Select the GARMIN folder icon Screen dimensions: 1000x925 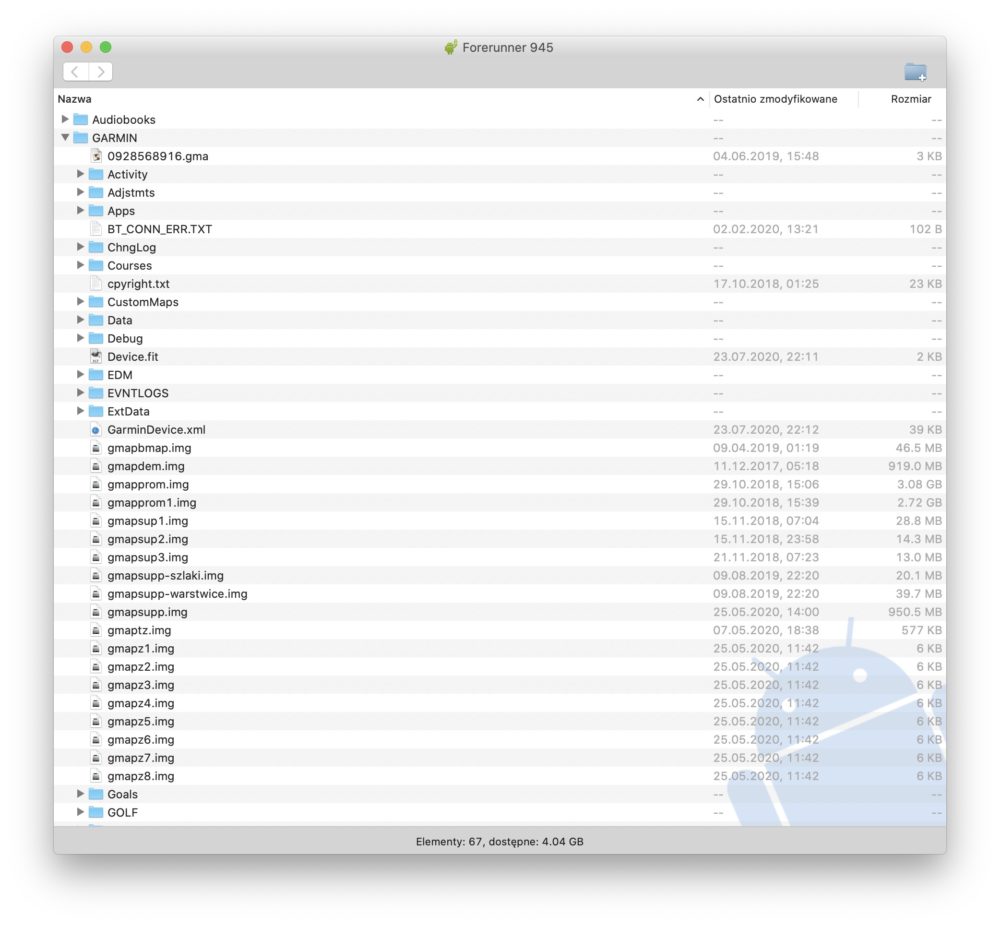pyautogui.click(x=80, y=138)
